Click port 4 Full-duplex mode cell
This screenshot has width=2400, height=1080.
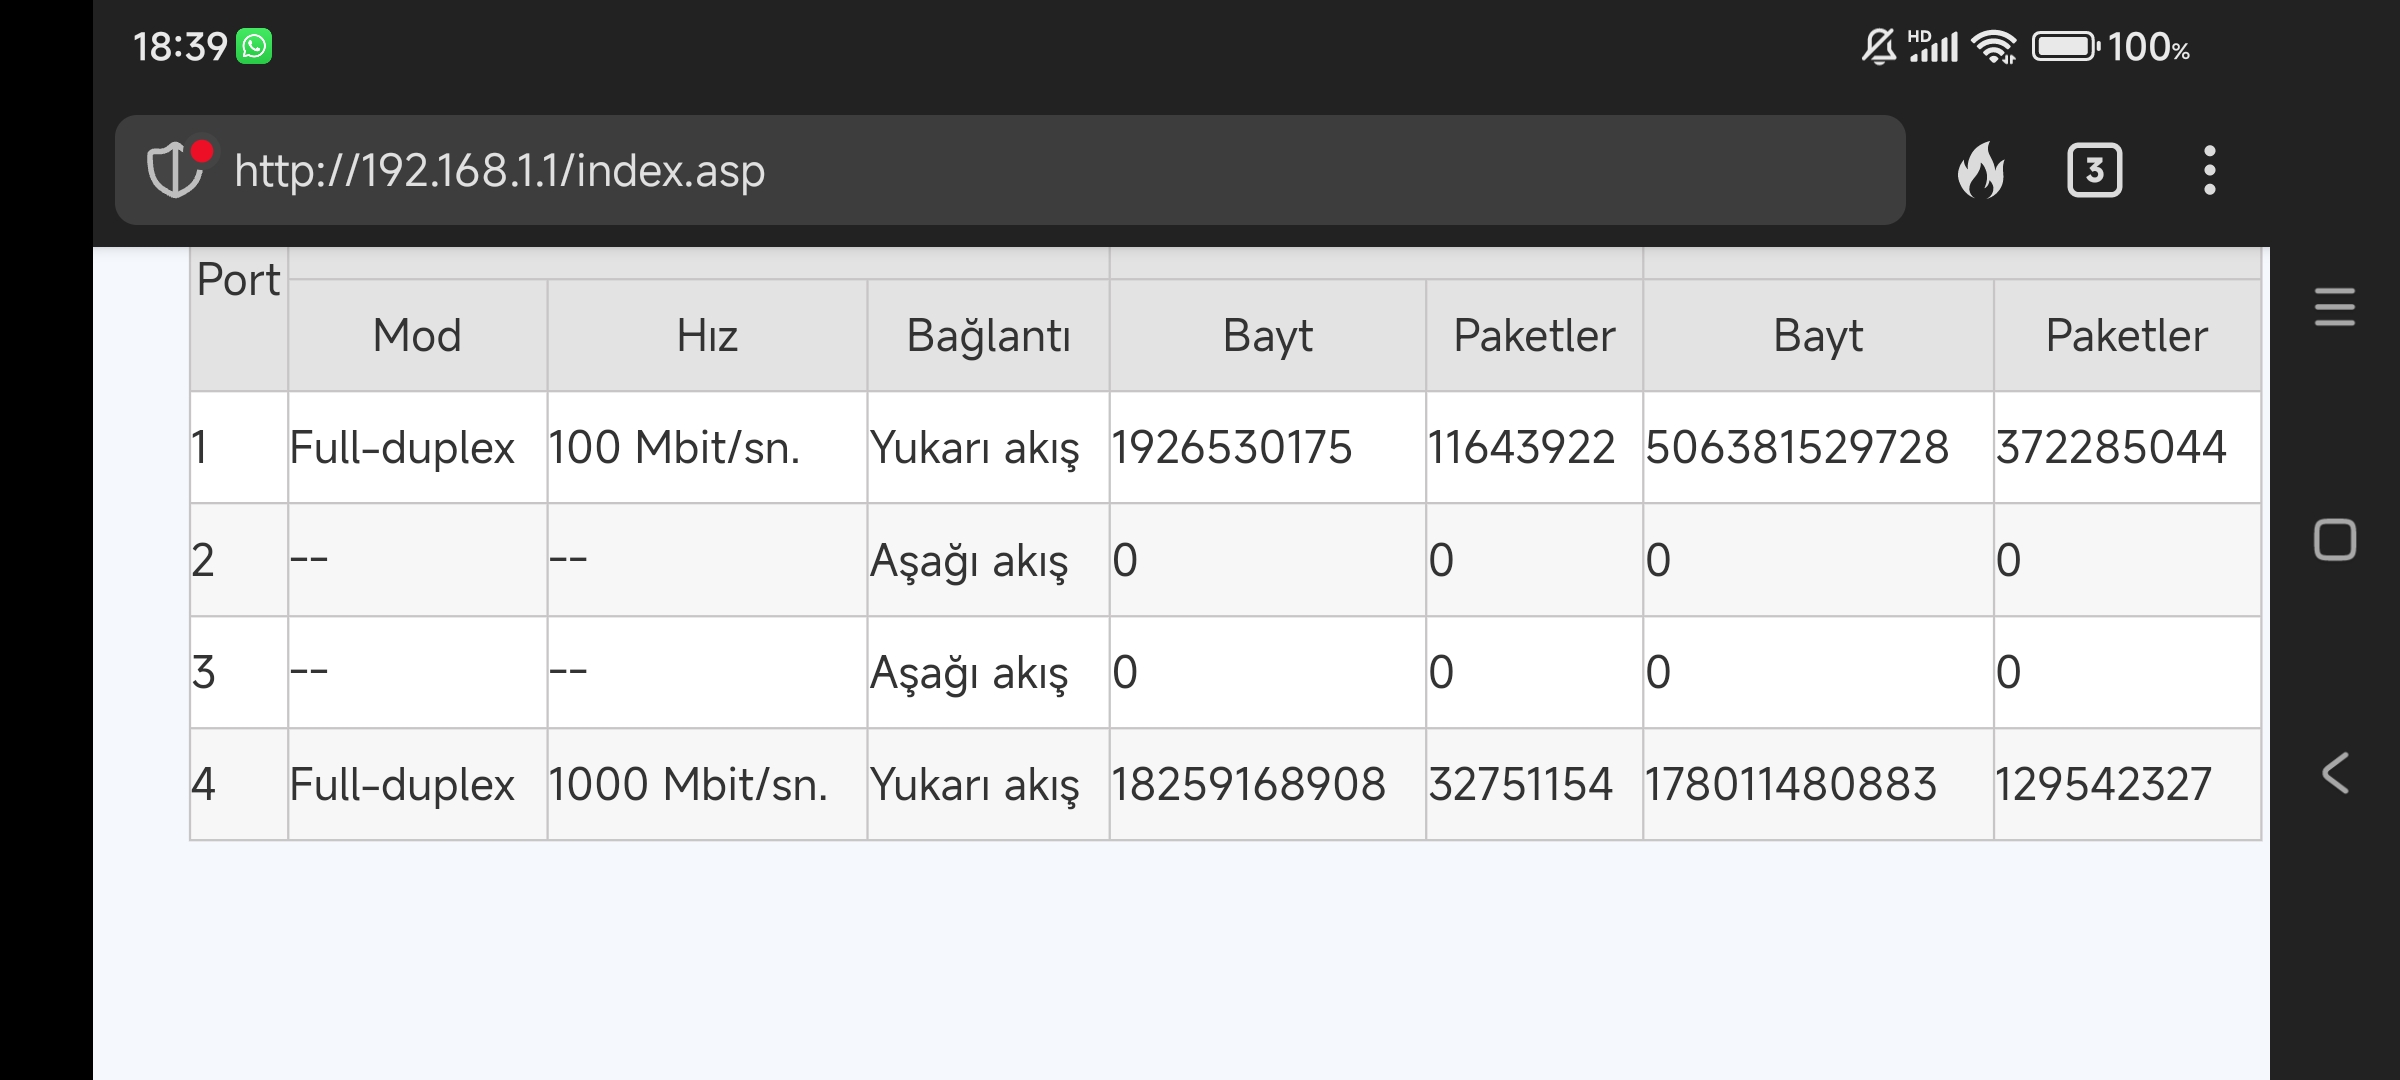click(x=402, y=784)
